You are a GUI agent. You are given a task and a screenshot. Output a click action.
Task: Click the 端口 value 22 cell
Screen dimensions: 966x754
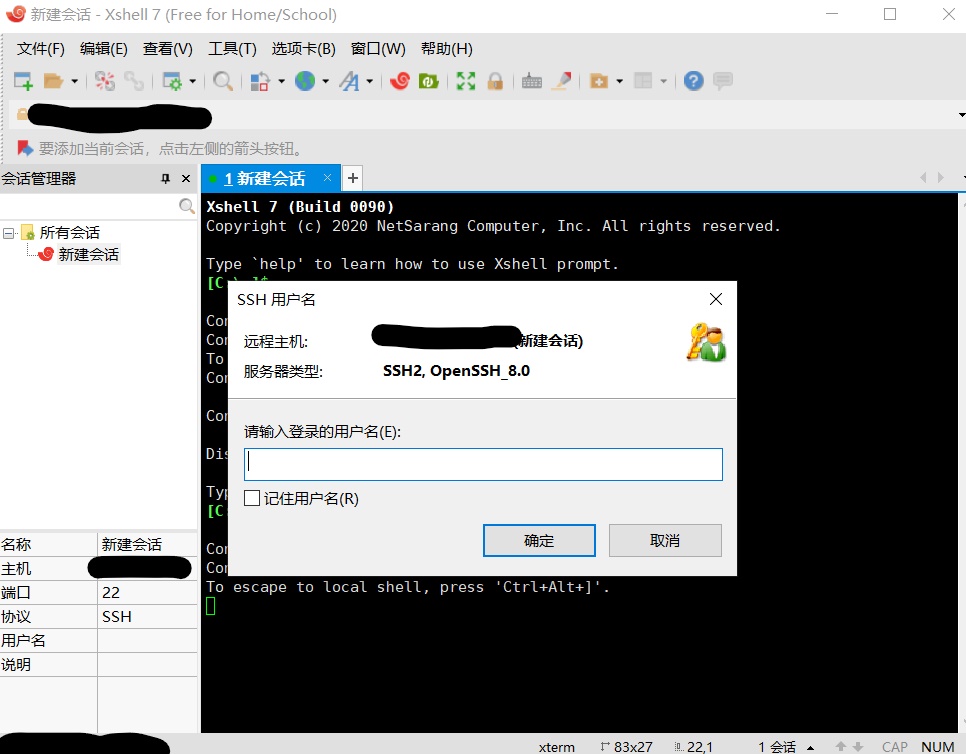147,593
